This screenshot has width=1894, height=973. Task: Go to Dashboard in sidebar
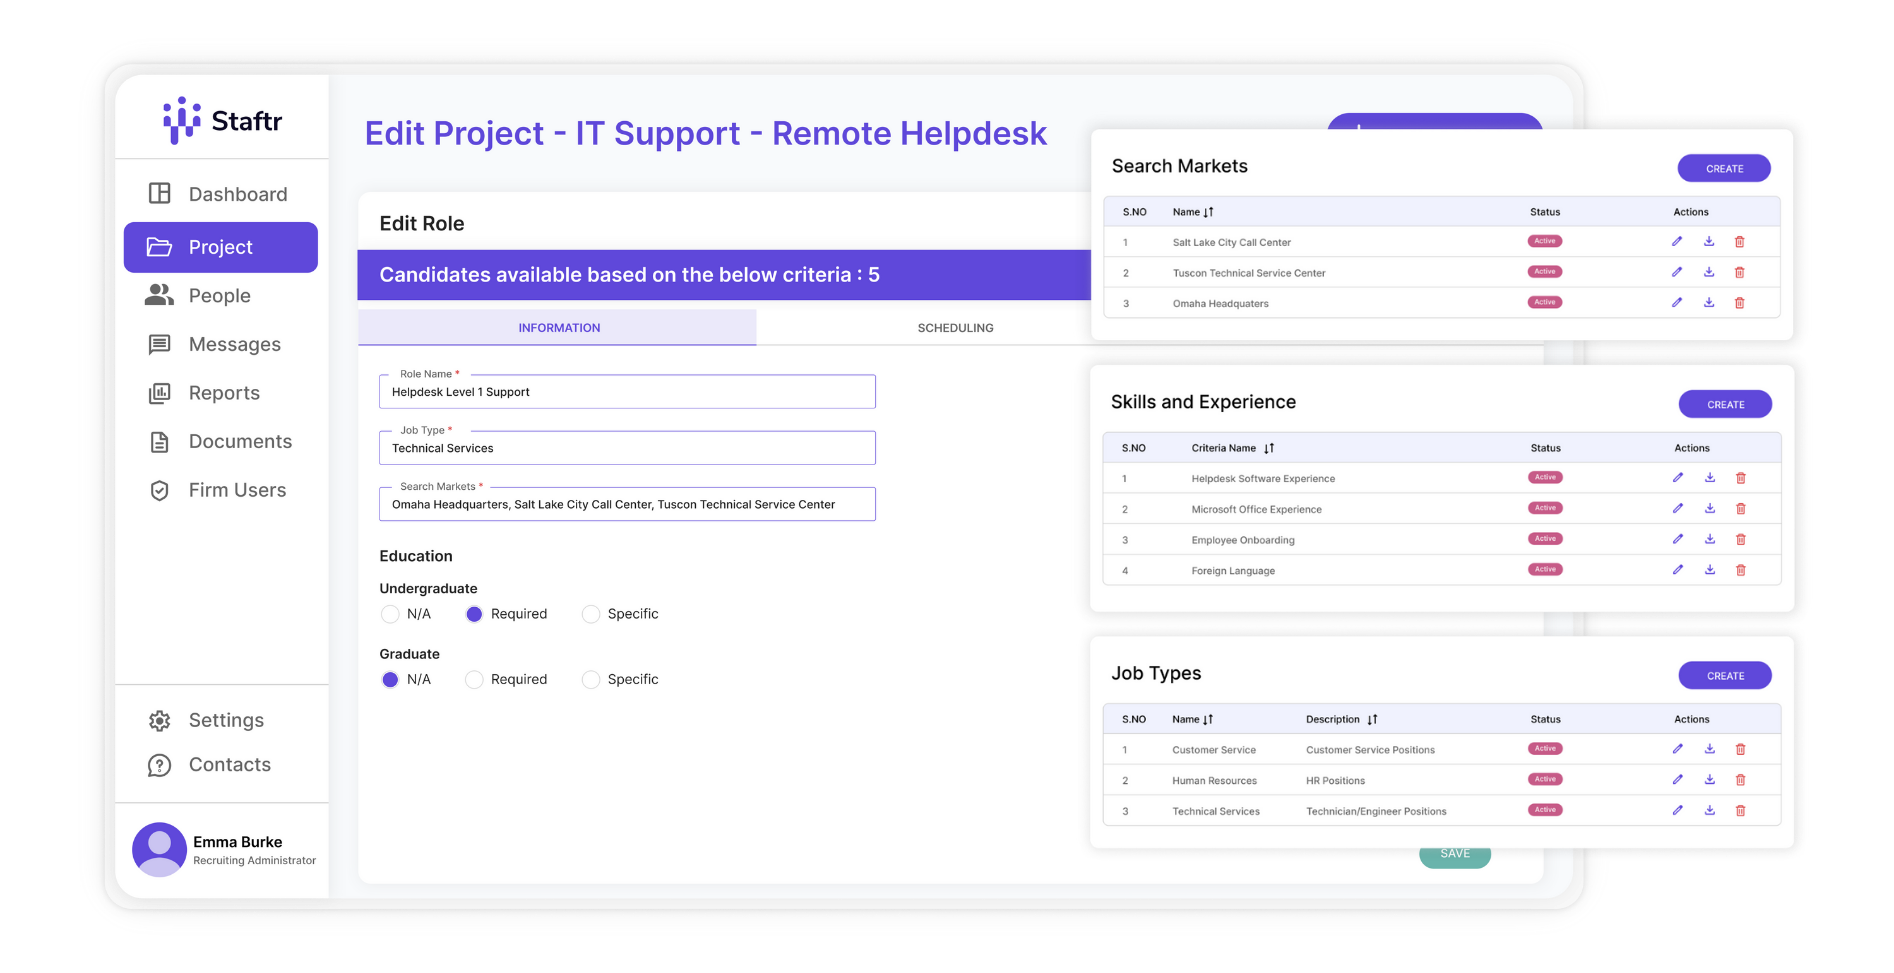(221, 194)
